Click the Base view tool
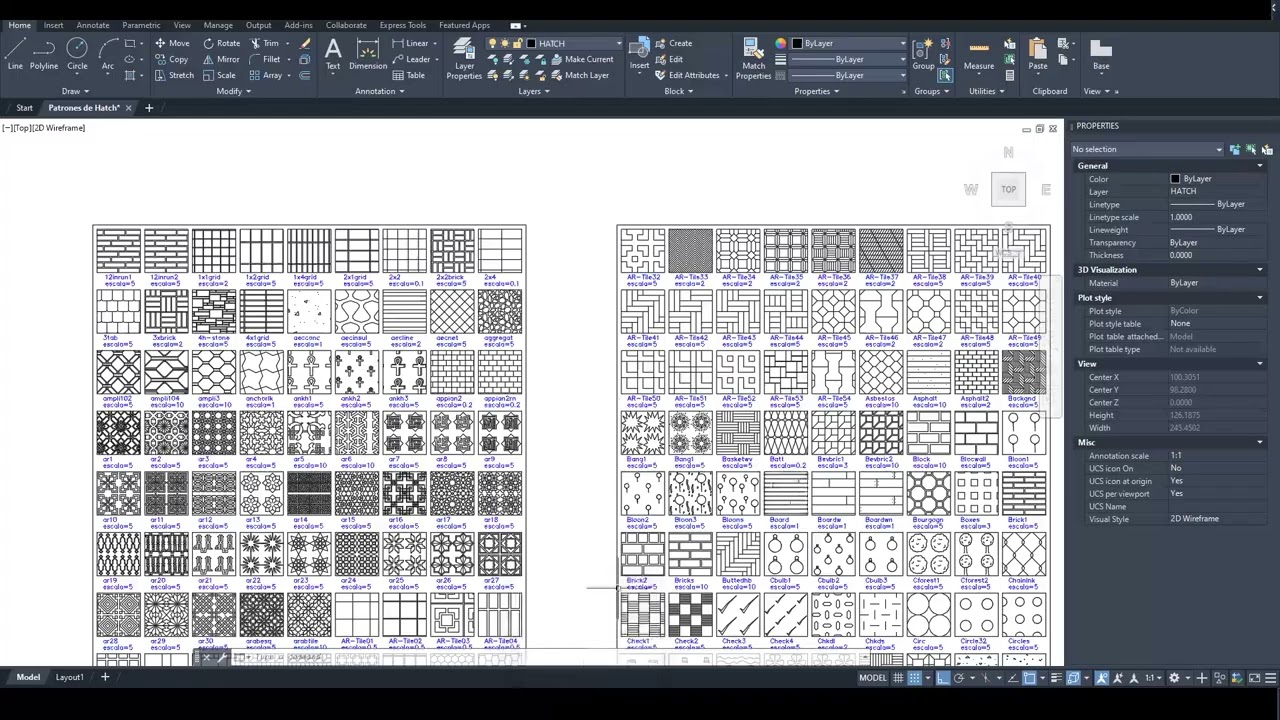The height and width of the screenshot is (720, 1280). [x=1101, y=53]
